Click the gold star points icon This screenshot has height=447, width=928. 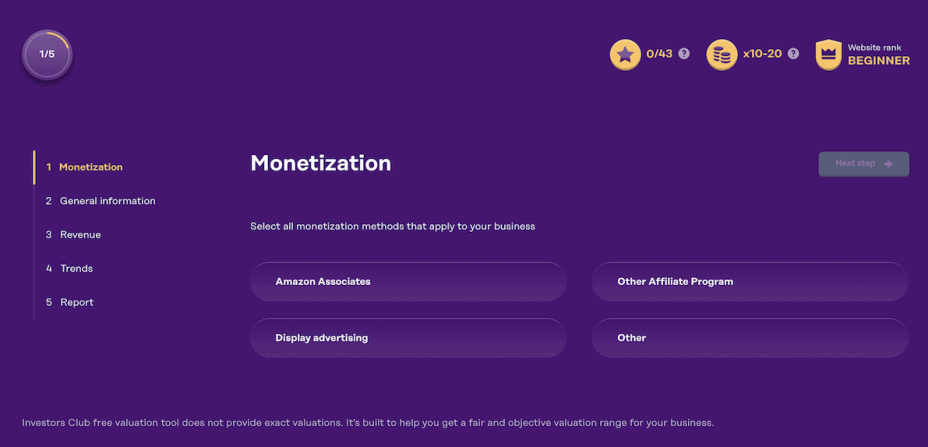click(x=625, y=54)
